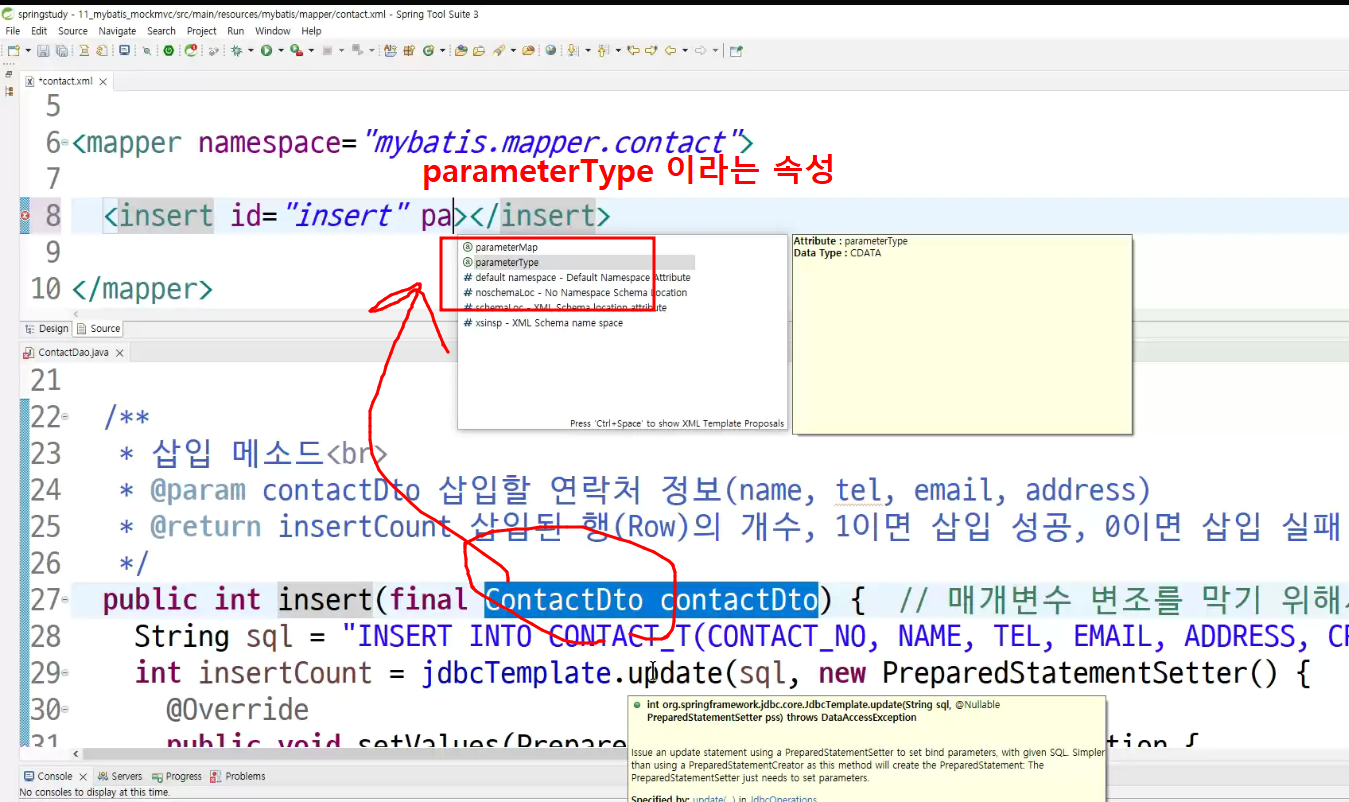Open the Run Last Tool dropdown arrow

311,50
